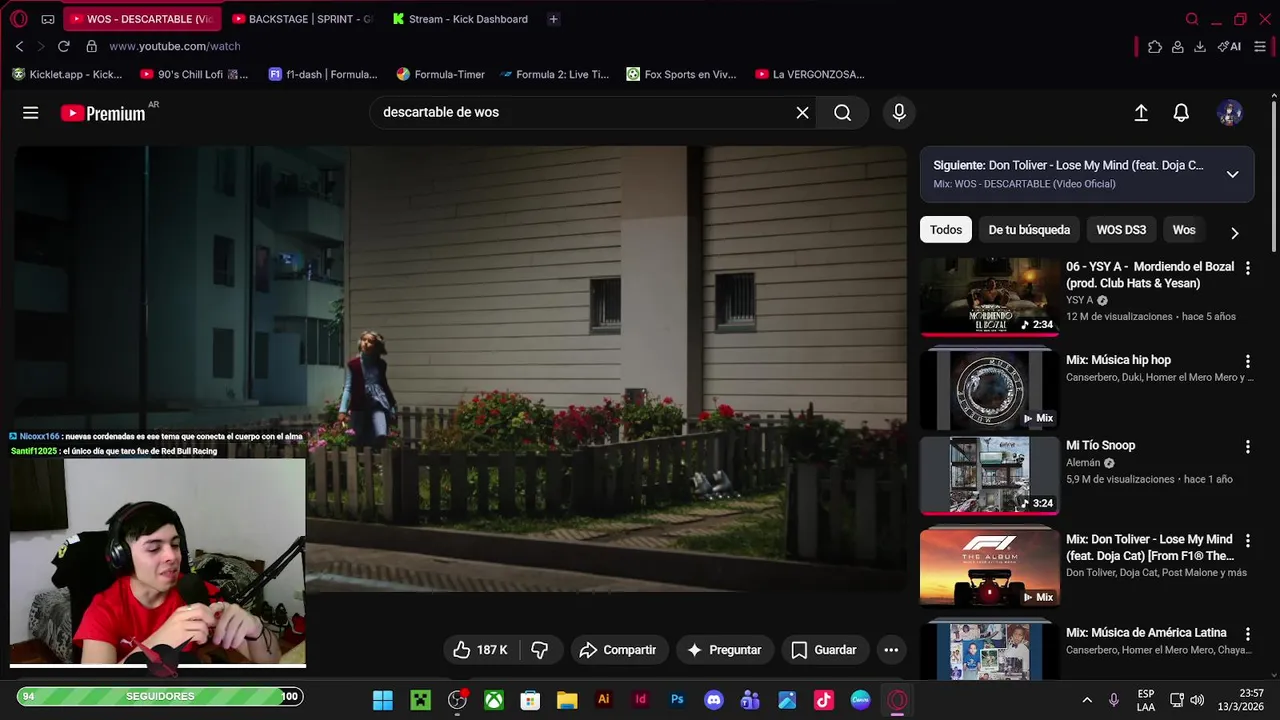Open options for Don Toliver mix
Screen dimensions: 1280x720
click(x=1247, y=541)
